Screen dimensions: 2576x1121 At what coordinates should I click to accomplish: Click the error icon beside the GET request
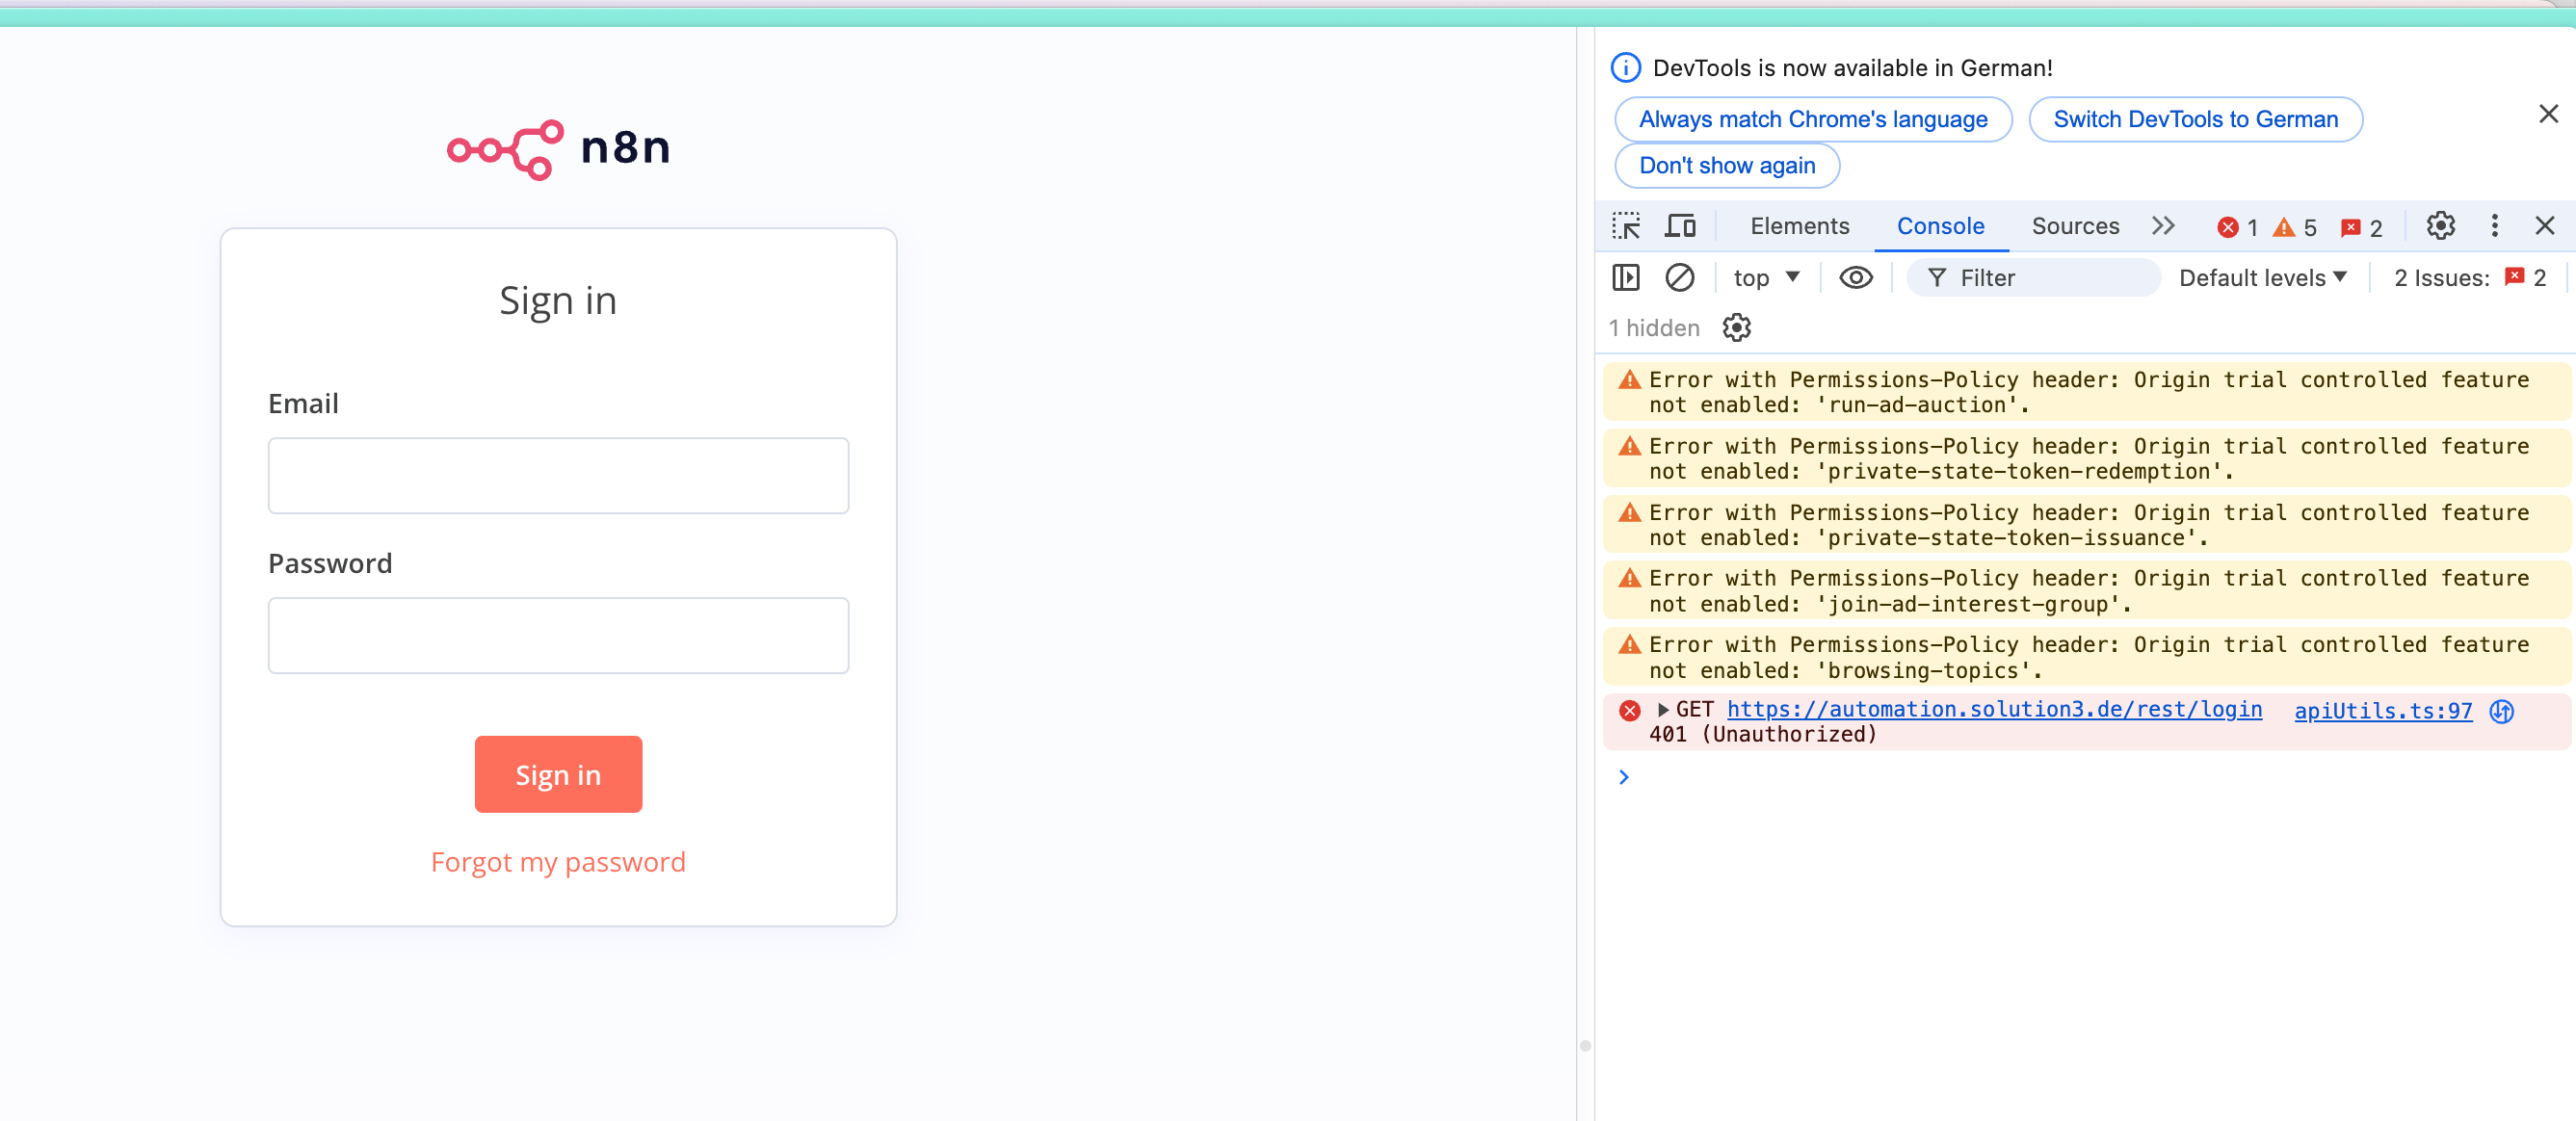[x=1629, y=711]
